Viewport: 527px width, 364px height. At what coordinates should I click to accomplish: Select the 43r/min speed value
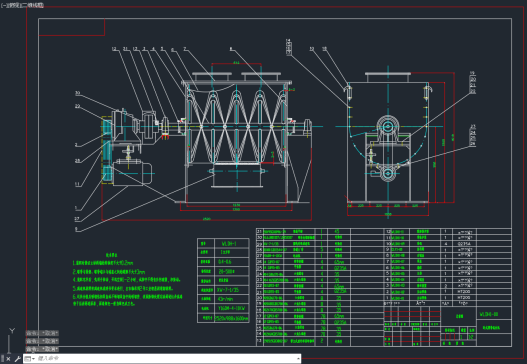click(x=225, y=299)
